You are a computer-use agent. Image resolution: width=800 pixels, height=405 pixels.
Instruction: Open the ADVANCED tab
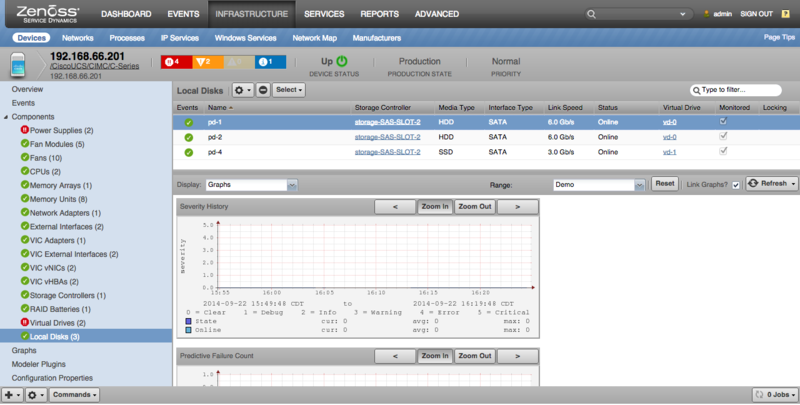(437, 14)
